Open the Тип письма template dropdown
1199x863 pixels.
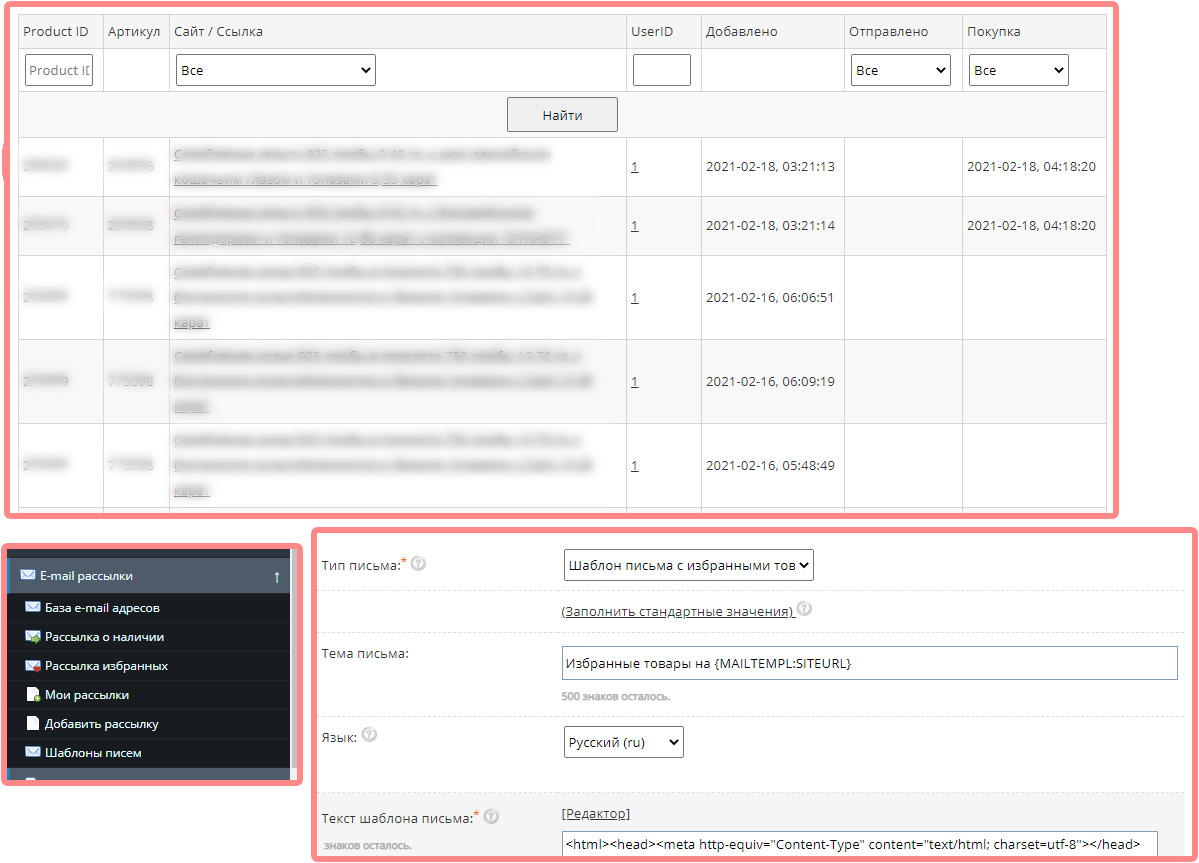[x=689, y=565]
